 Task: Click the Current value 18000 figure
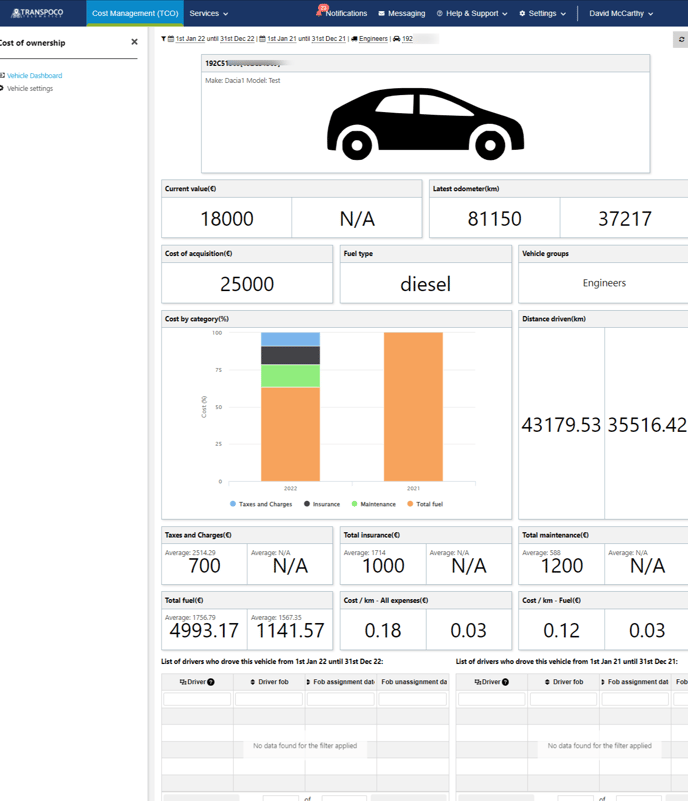tap(227, 219)
